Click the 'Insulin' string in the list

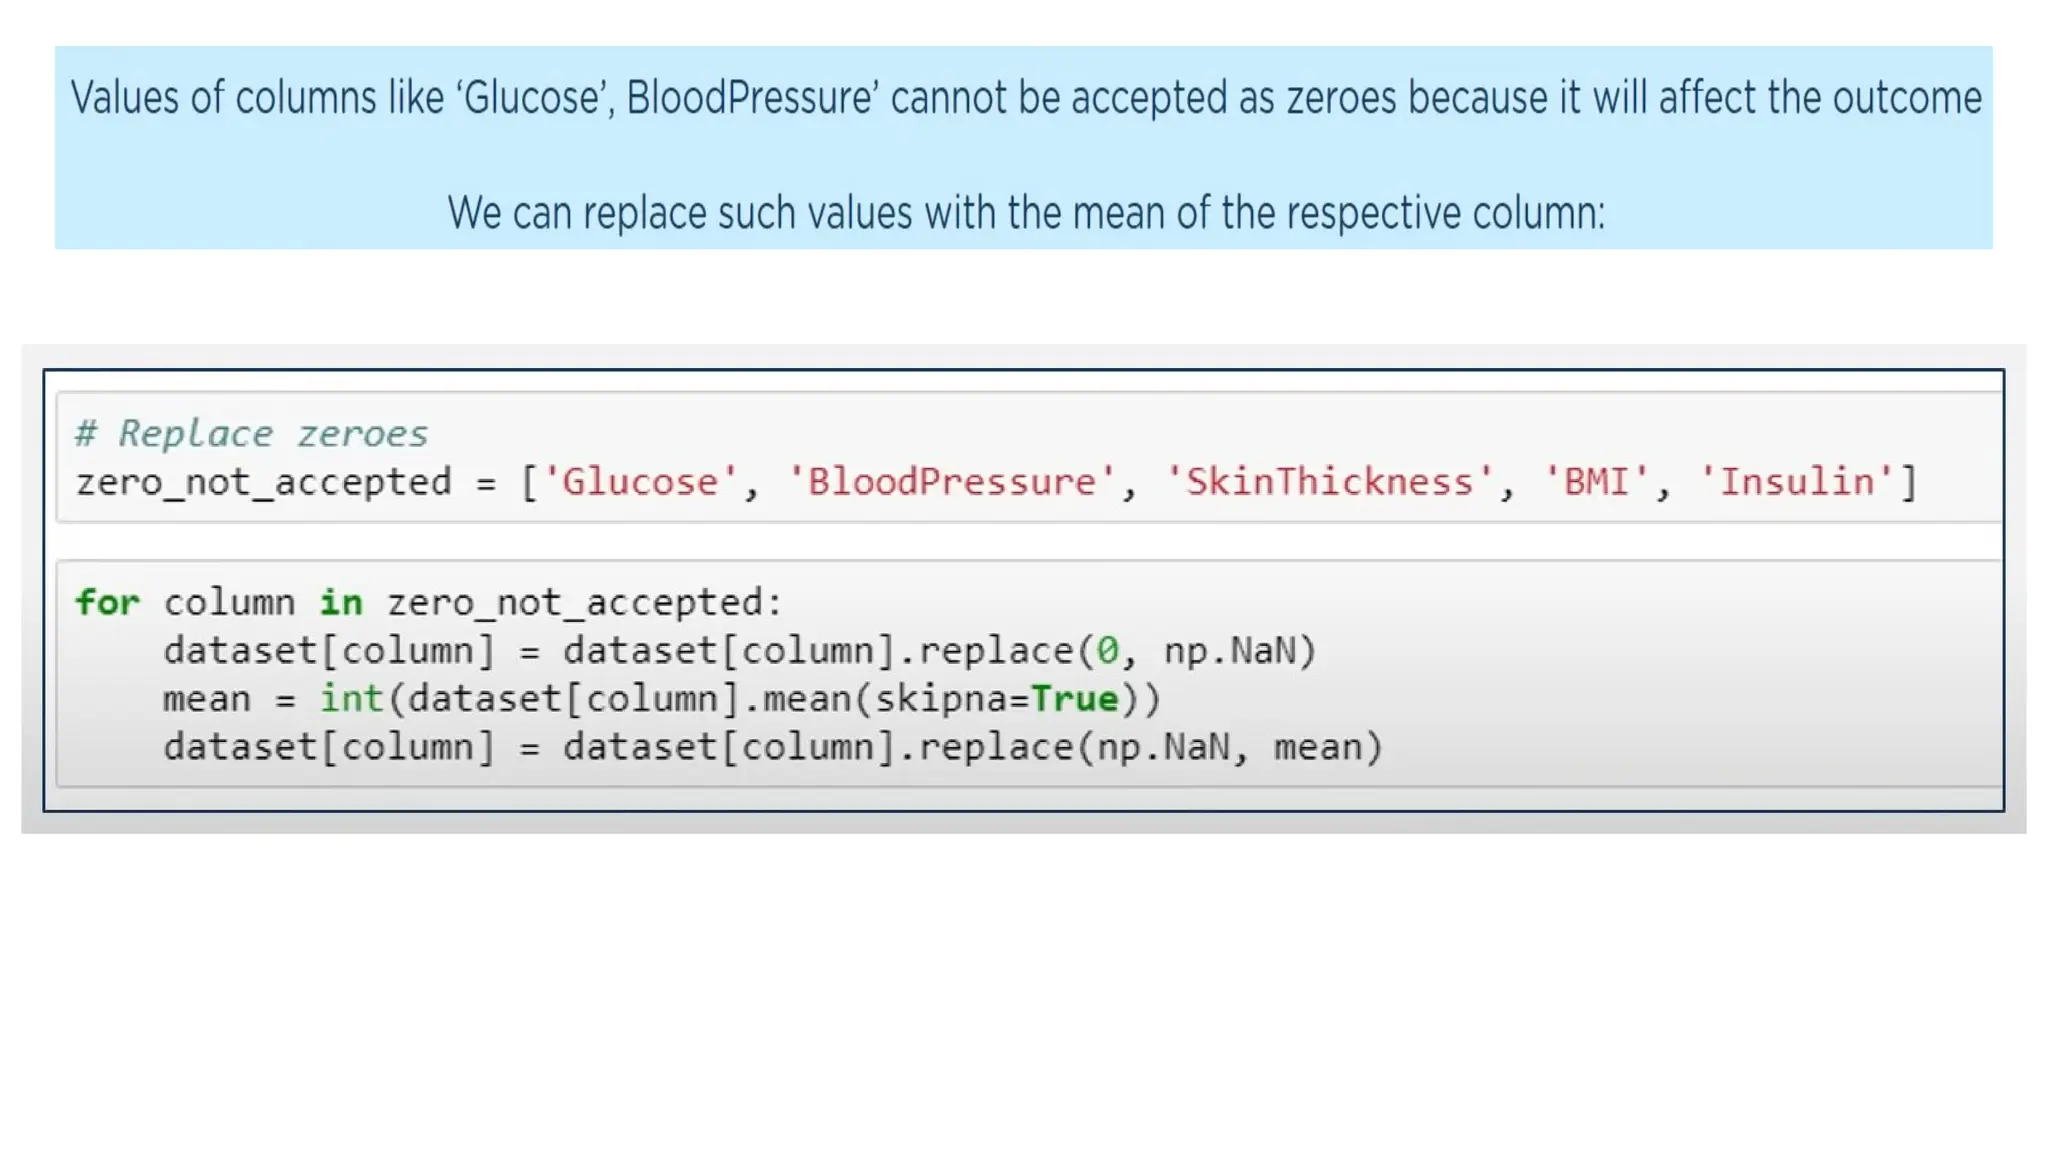tap(1796, 482)
